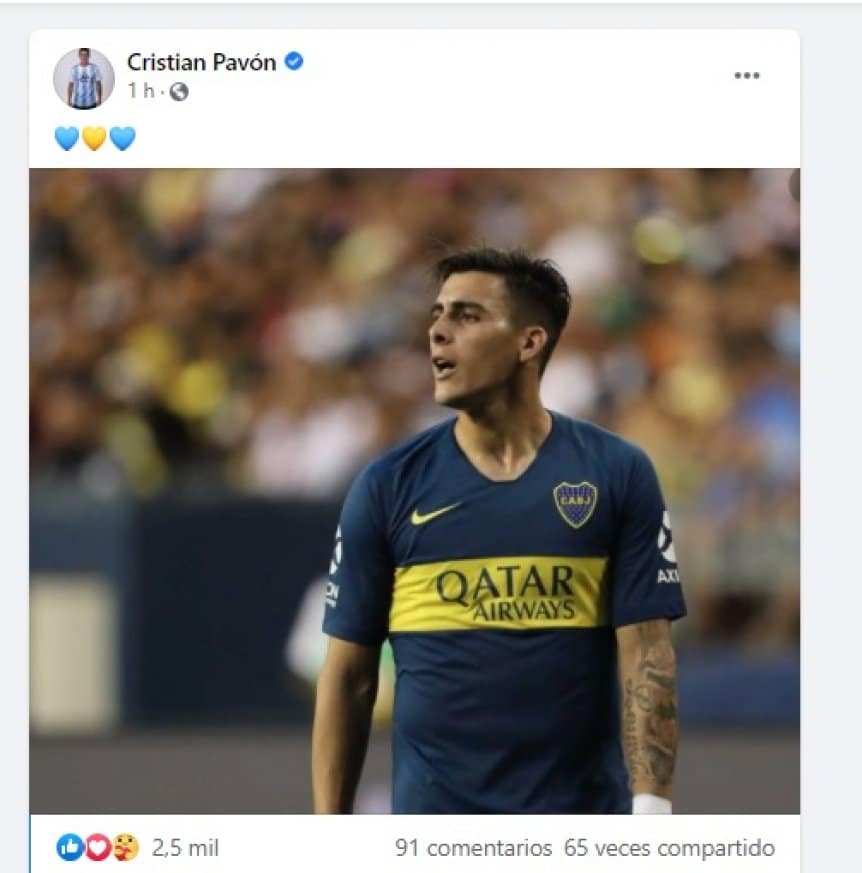Click the Care hug reaction icon
The width and height of the screenshot is (862, 873).
point(124,848)
